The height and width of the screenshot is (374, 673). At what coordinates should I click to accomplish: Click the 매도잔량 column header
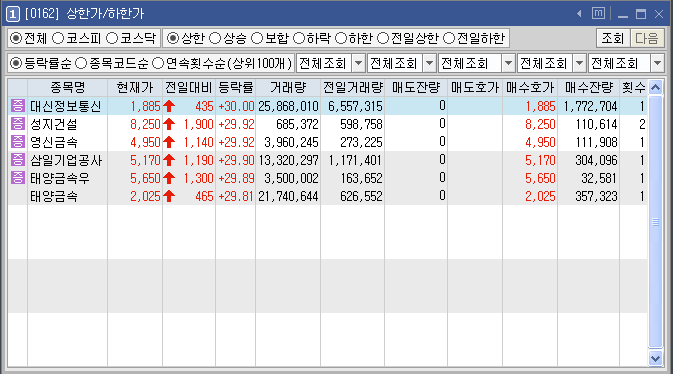pos(416,88)
